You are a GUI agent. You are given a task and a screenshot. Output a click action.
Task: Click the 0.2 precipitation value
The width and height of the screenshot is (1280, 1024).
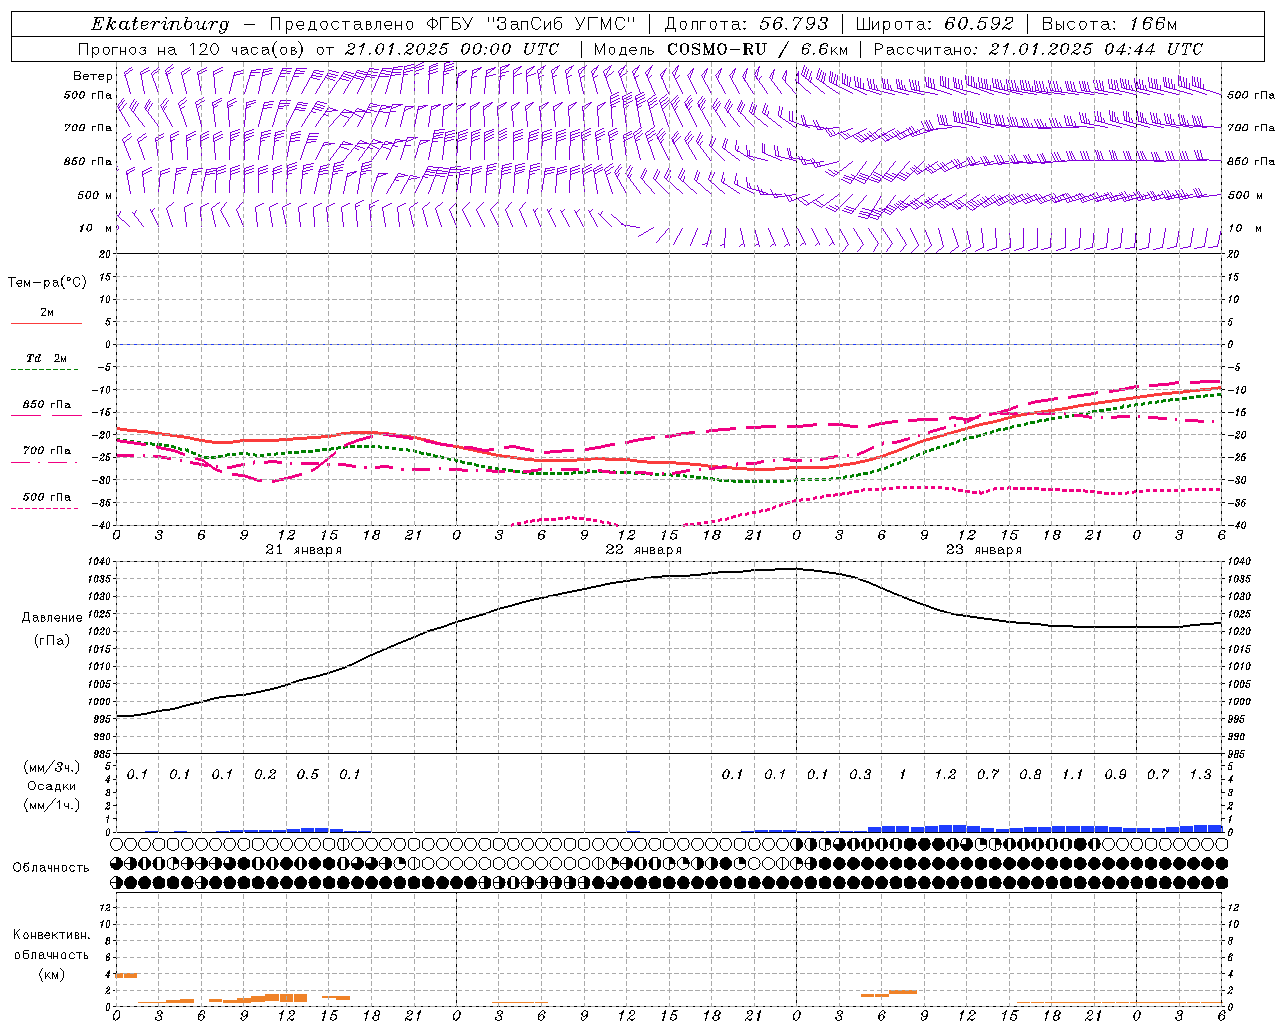(265, 774)
